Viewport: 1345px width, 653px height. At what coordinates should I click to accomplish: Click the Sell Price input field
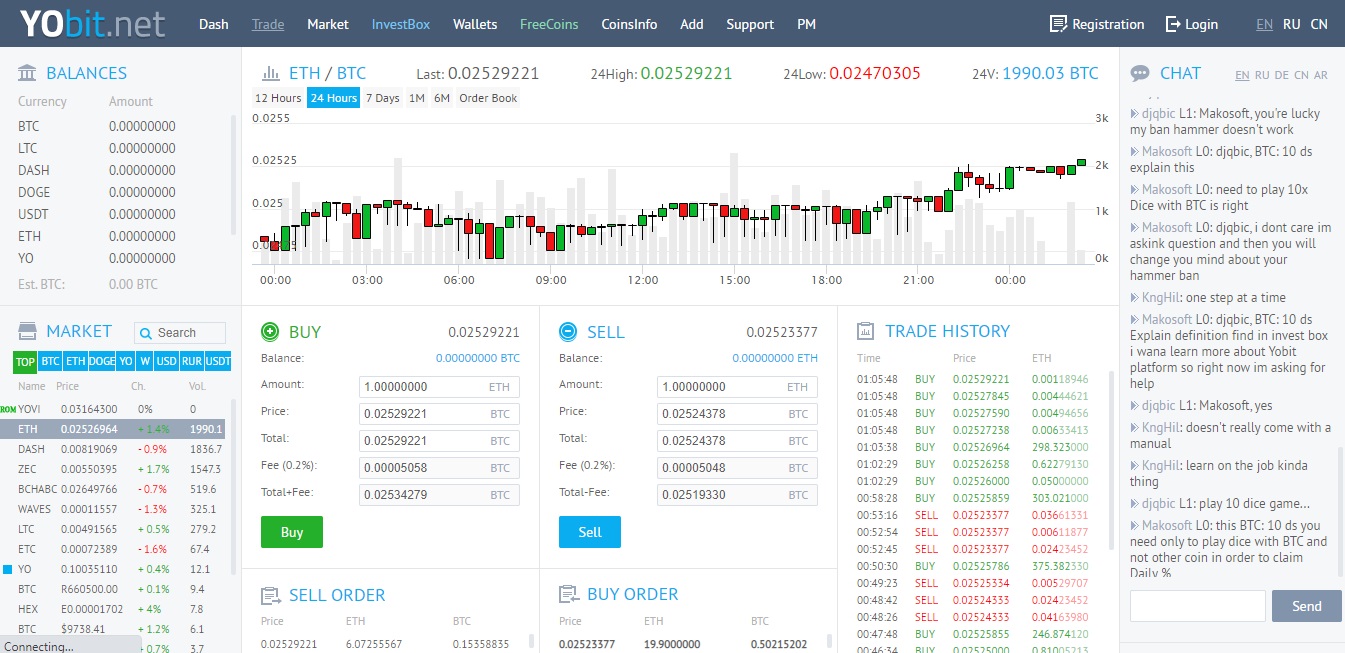(737, 414)
